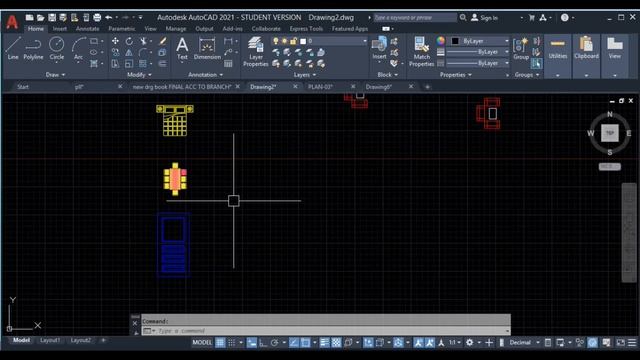Toggle dynamic input in status bar

point(252,342)
